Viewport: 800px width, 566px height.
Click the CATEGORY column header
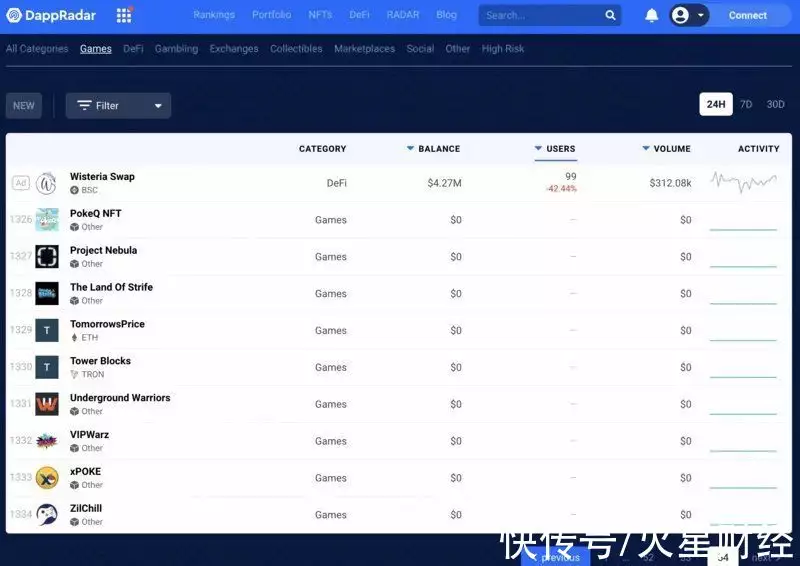pyautogui.click(x=322, y=149)
